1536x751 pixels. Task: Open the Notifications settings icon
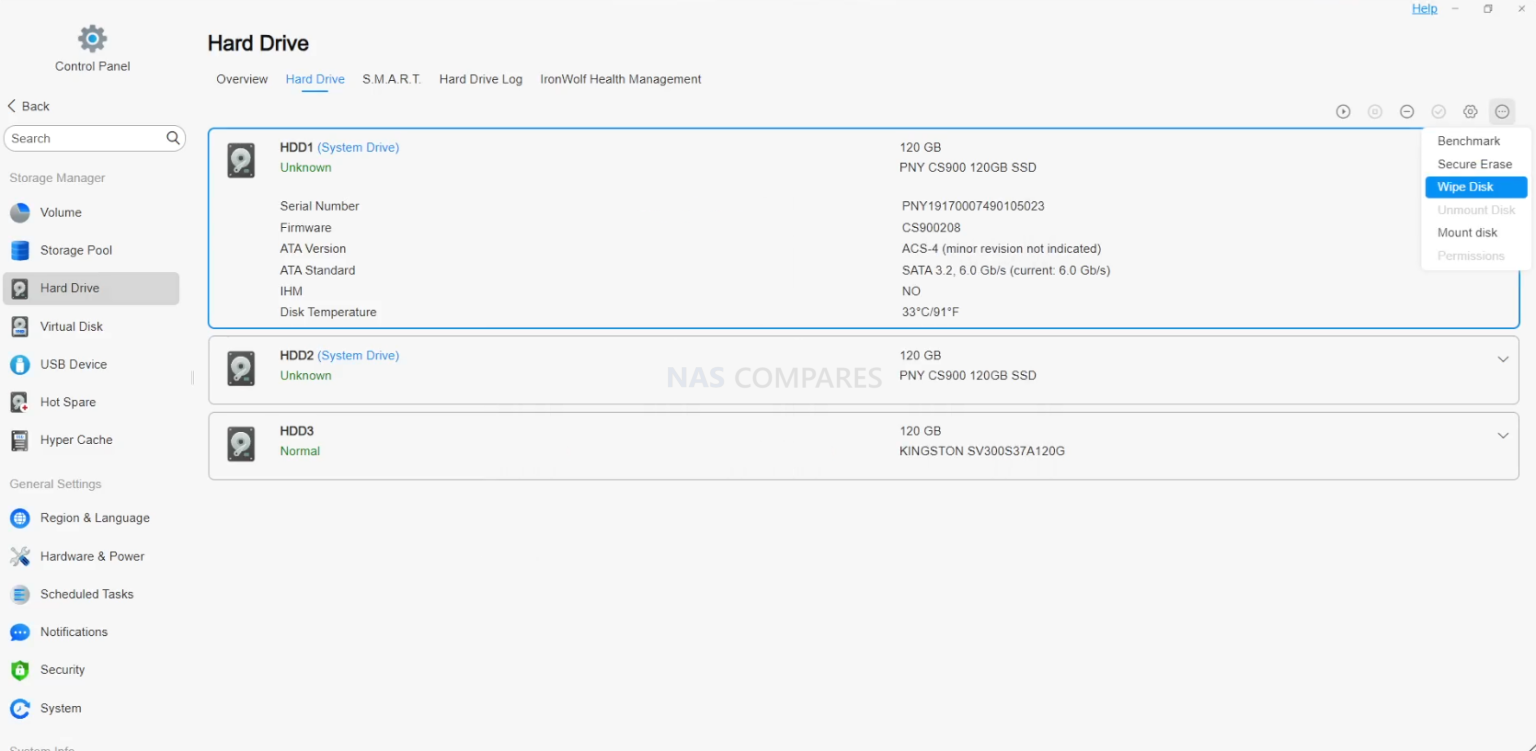tap(20, 631)
